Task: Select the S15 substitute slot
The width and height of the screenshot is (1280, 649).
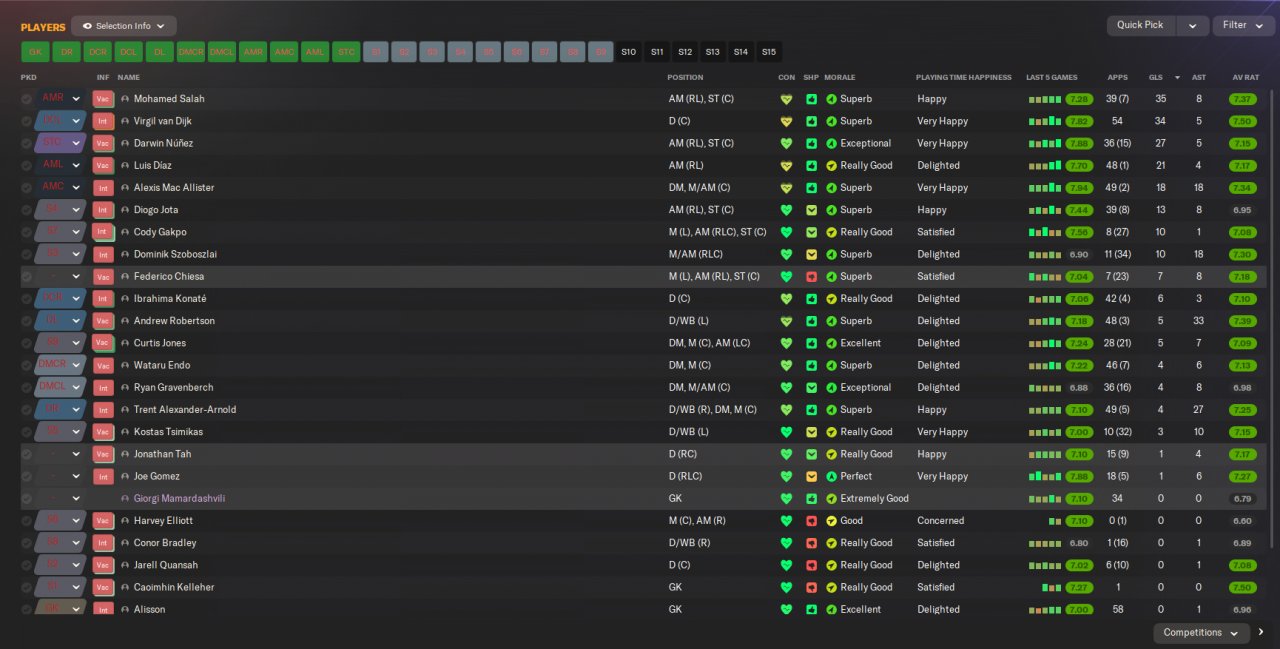Action: (x=768, y=52)
